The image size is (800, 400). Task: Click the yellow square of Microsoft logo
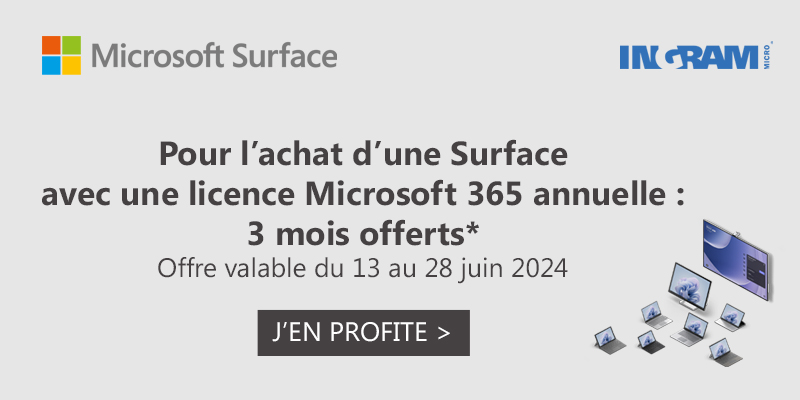(x=71, y=65)
